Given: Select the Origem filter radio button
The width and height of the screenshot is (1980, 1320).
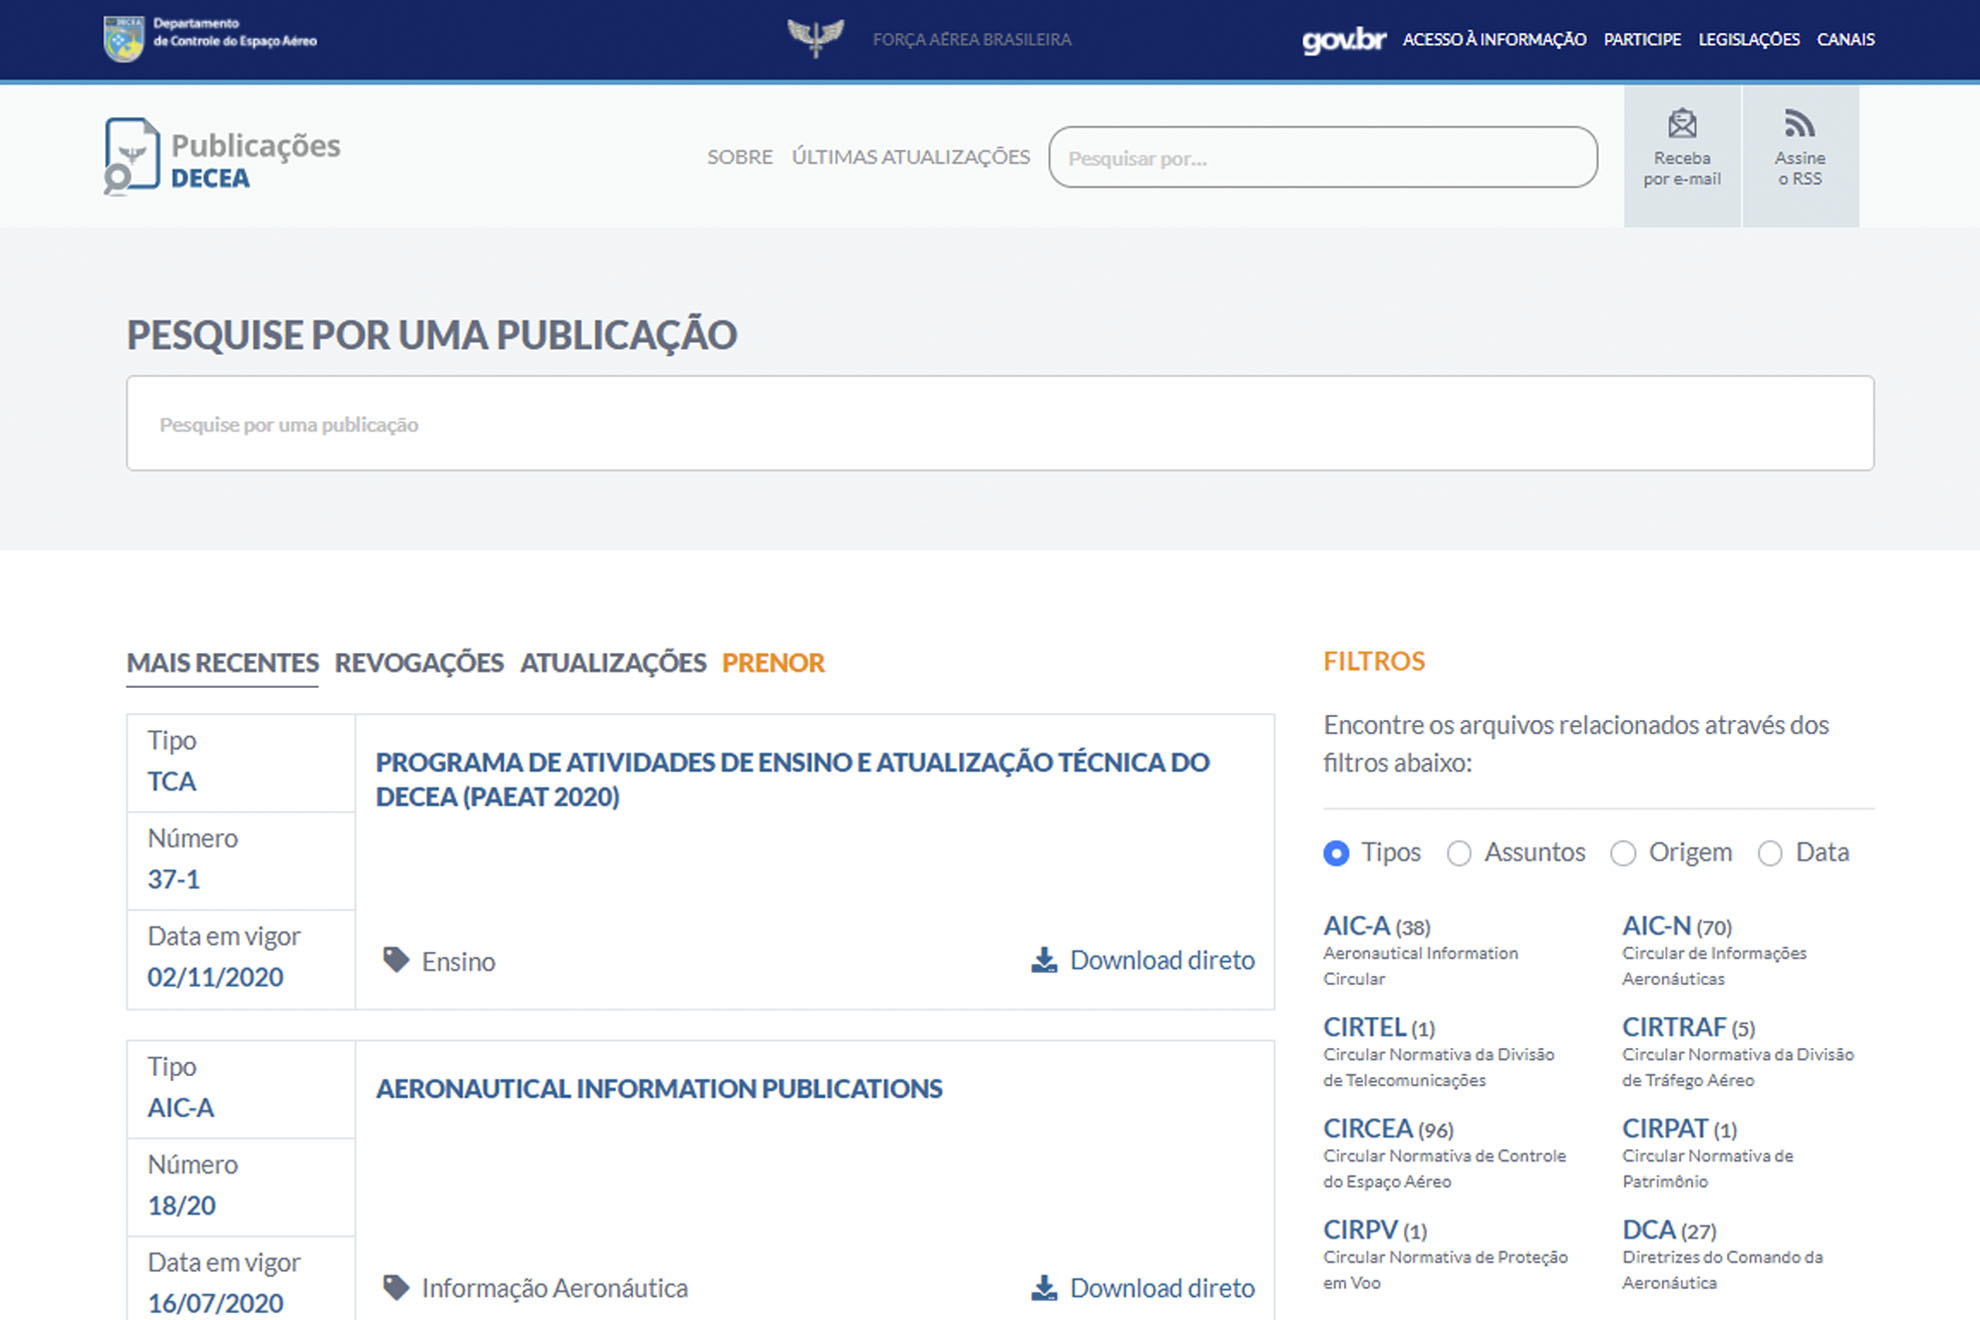Looking at the screenshot, I should [x=1623, y=853].
